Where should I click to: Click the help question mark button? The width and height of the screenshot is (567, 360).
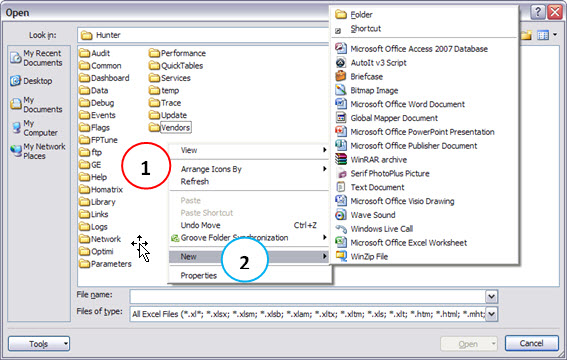[x=538, y=12]
